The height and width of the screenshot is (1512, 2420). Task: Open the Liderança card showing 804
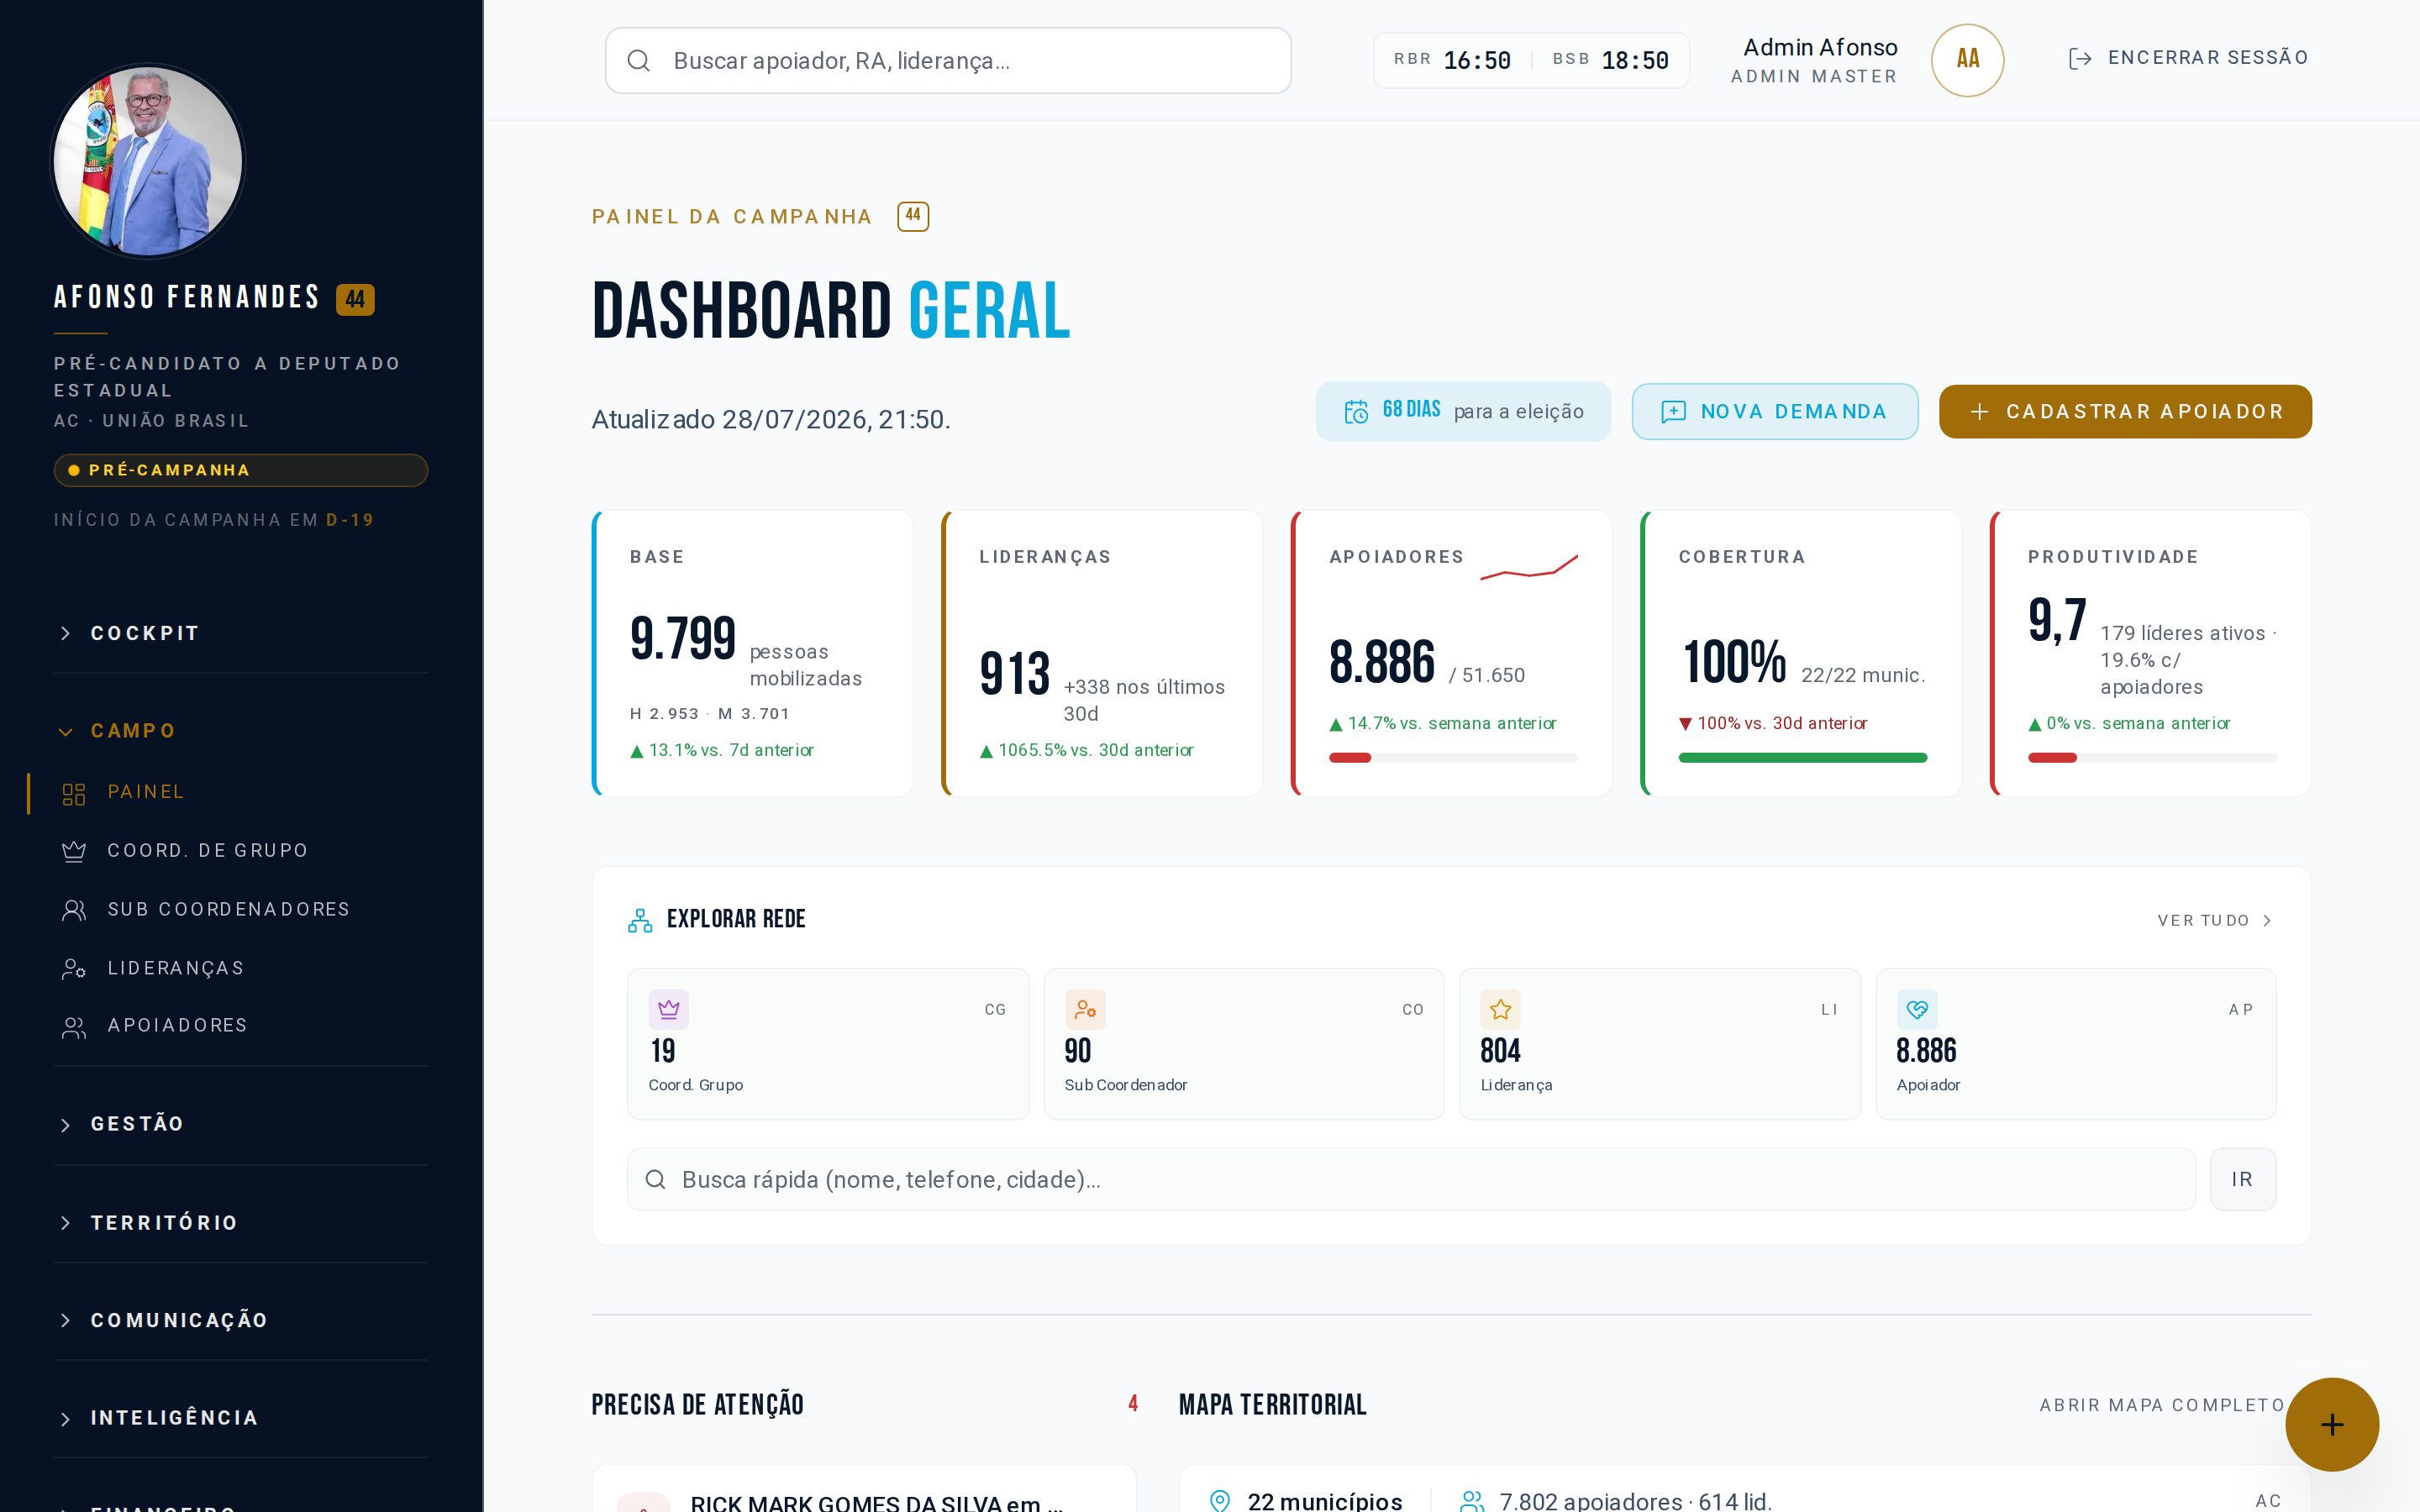[x=1660, y=1044]
